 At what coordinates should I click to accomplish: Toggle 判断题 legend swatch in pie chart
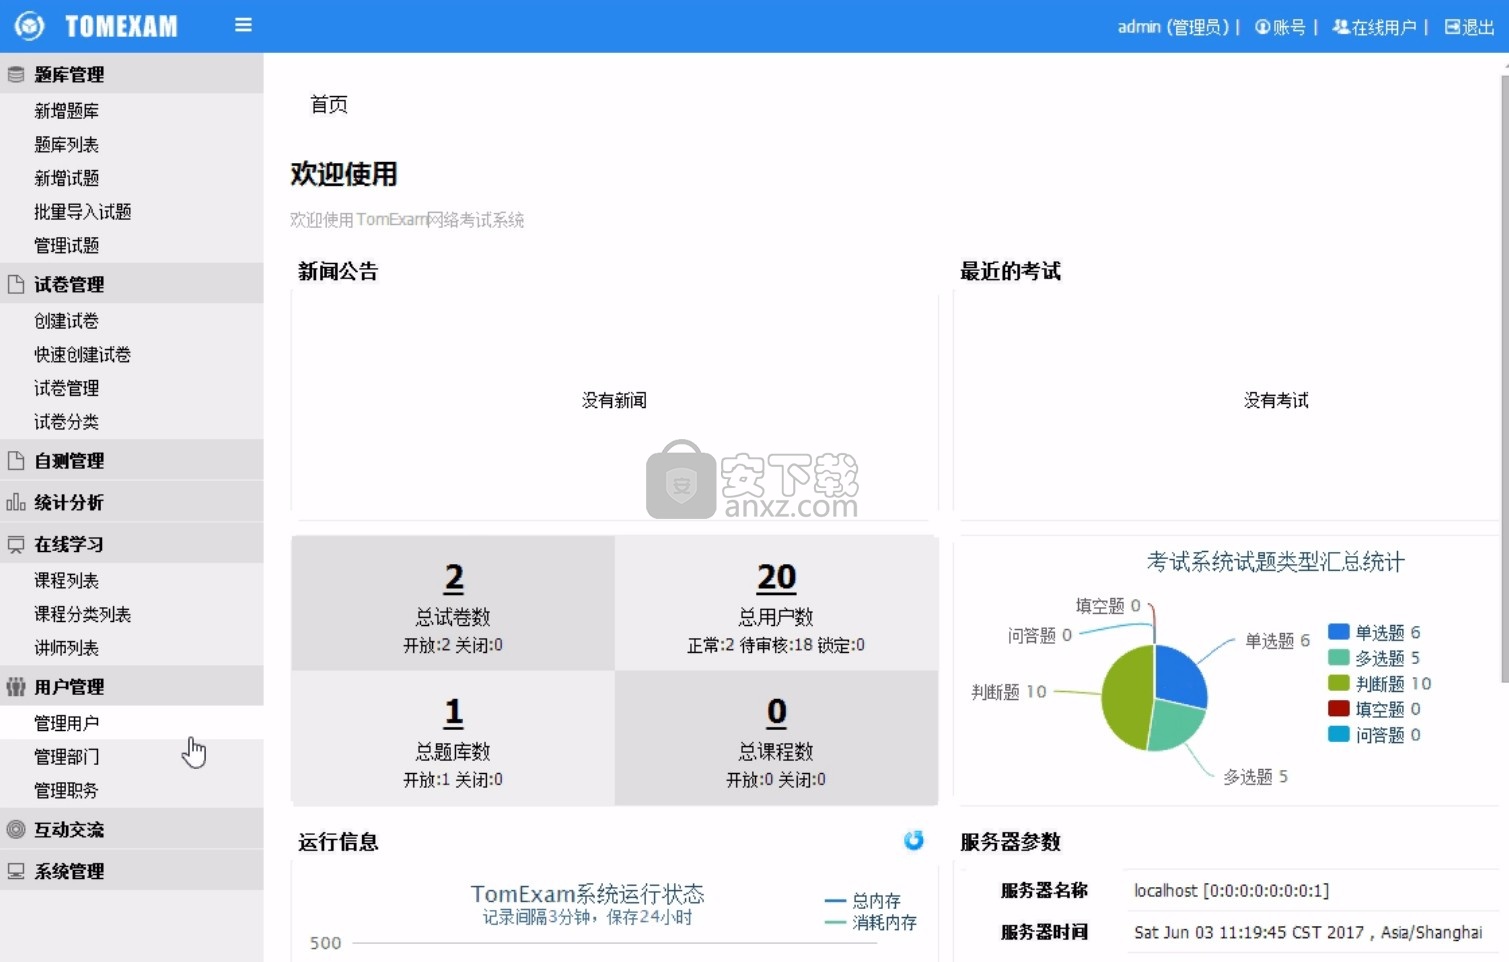[x=1339, y=683]
